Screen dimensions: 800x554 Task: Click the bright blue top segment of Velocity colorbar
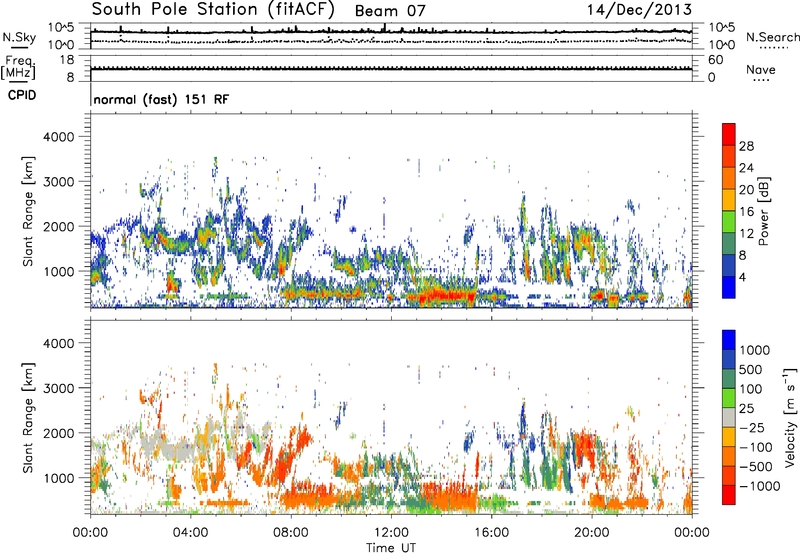[729, 340]
